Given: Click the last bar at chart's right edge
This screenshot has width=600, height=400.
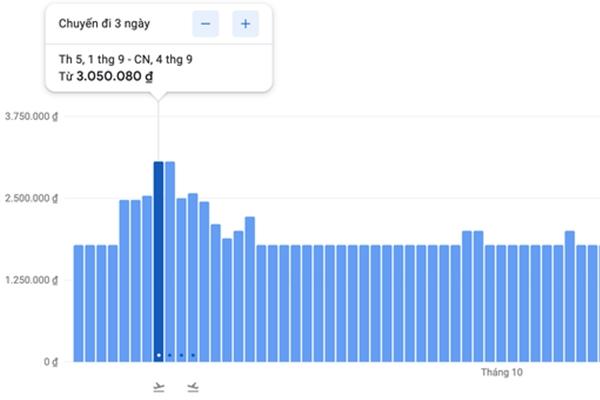Looking at the screenshot, I should 593,302.
